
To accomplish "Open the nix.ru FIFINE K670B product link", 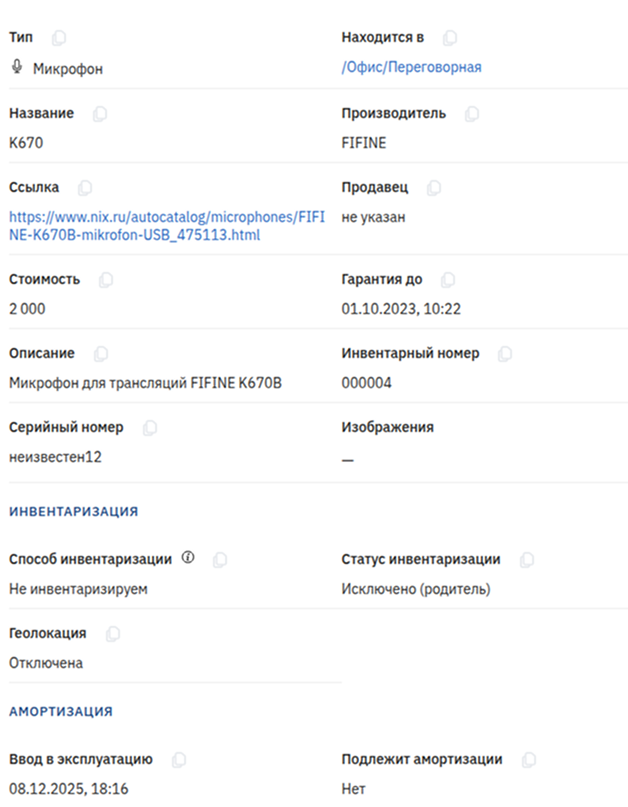I will coord(167,226).
